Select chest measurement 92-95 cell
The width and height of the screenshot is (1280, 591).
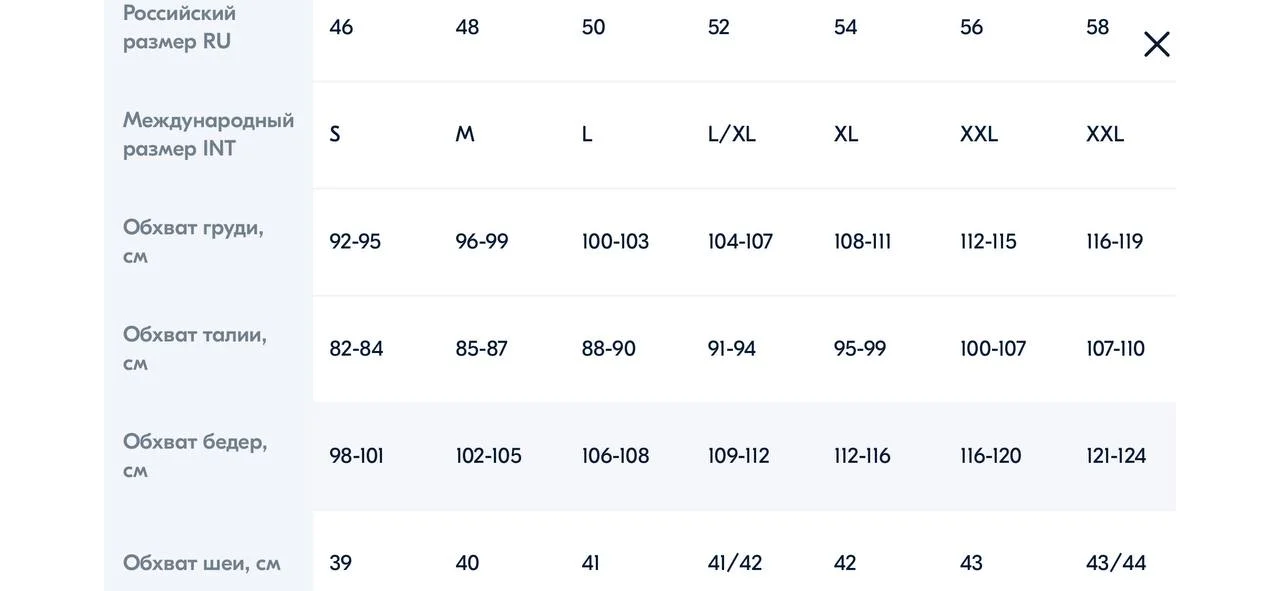[x=355, y=242]
